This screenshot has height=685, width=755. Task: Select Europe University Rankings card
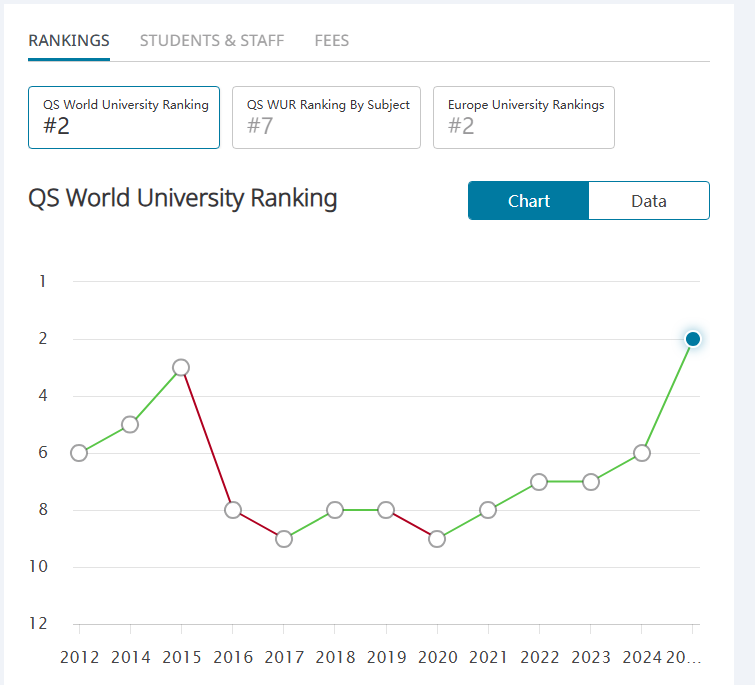point(524,117)
